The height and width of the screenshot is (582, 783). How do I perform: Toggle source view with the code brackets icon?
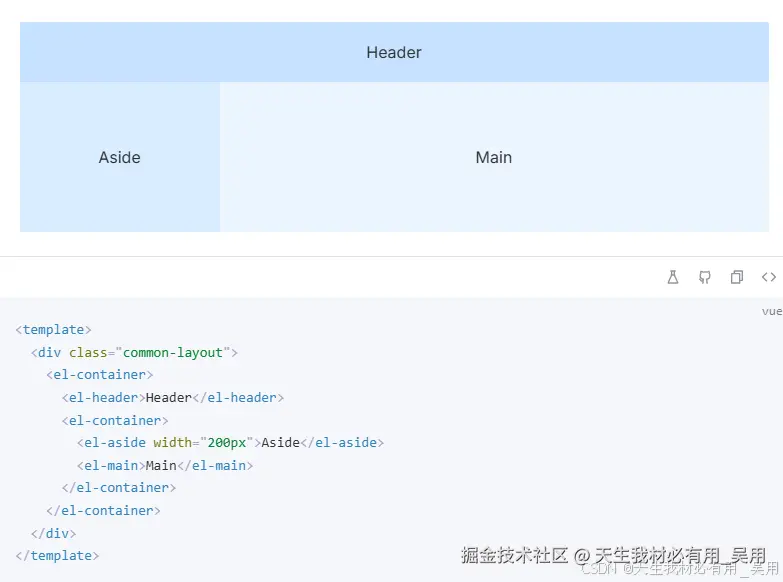click(x=769, y=277)
